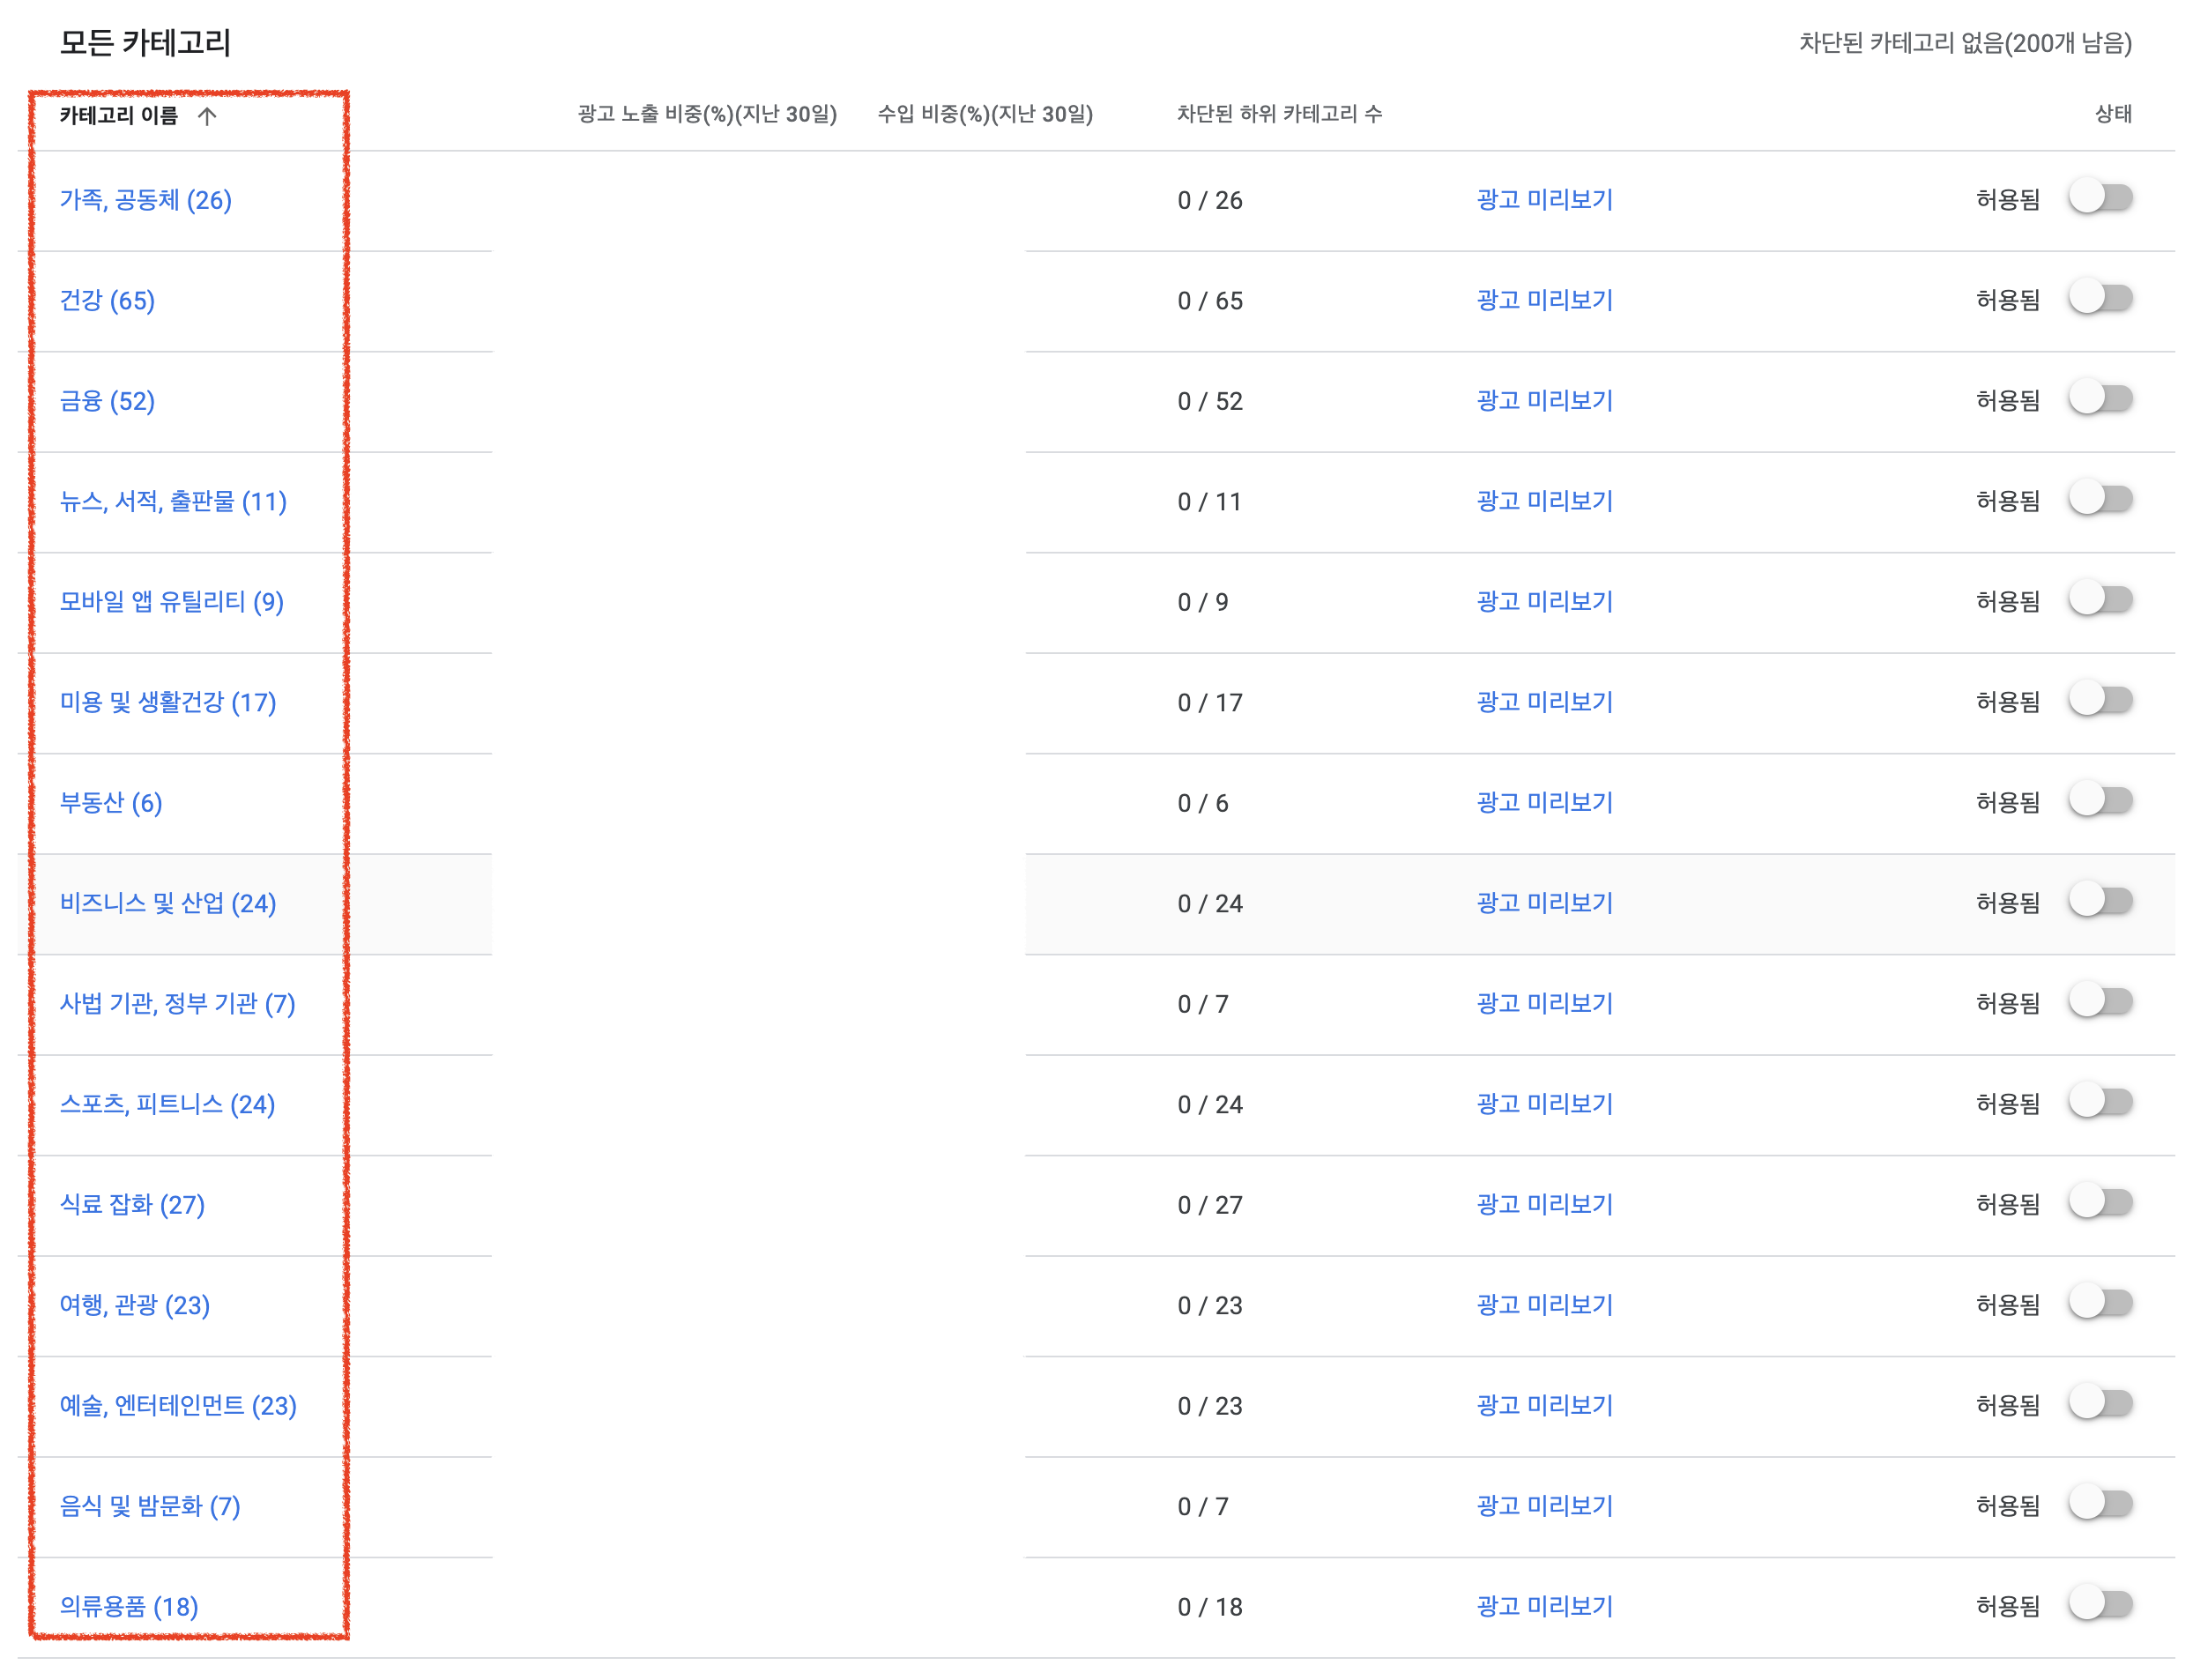Image resolution: width=2193 pixels, height=1680 pixels.
Task: Click 광고 미리보기 for 스포츠, 피트니스 row
Action: pyautogui.click(x=1544, y=1104)
